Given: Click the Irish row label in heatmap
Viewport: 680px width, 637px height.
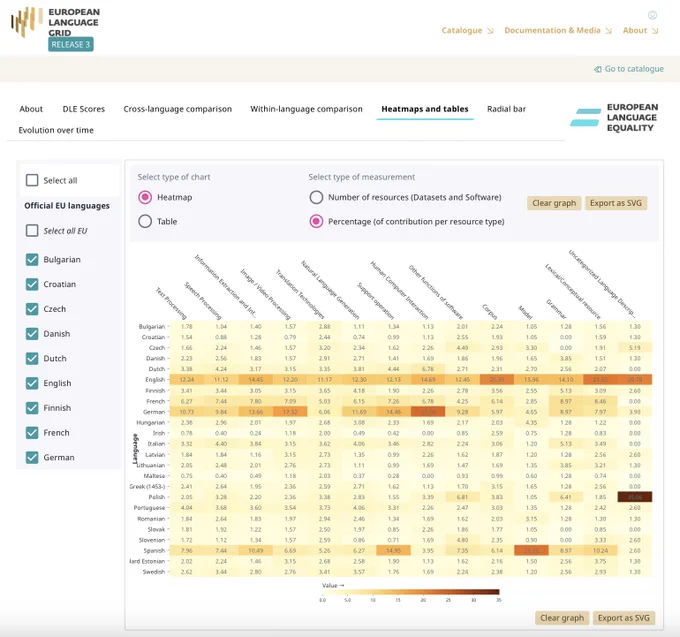Looking at the screenshot, I should 159,433.
